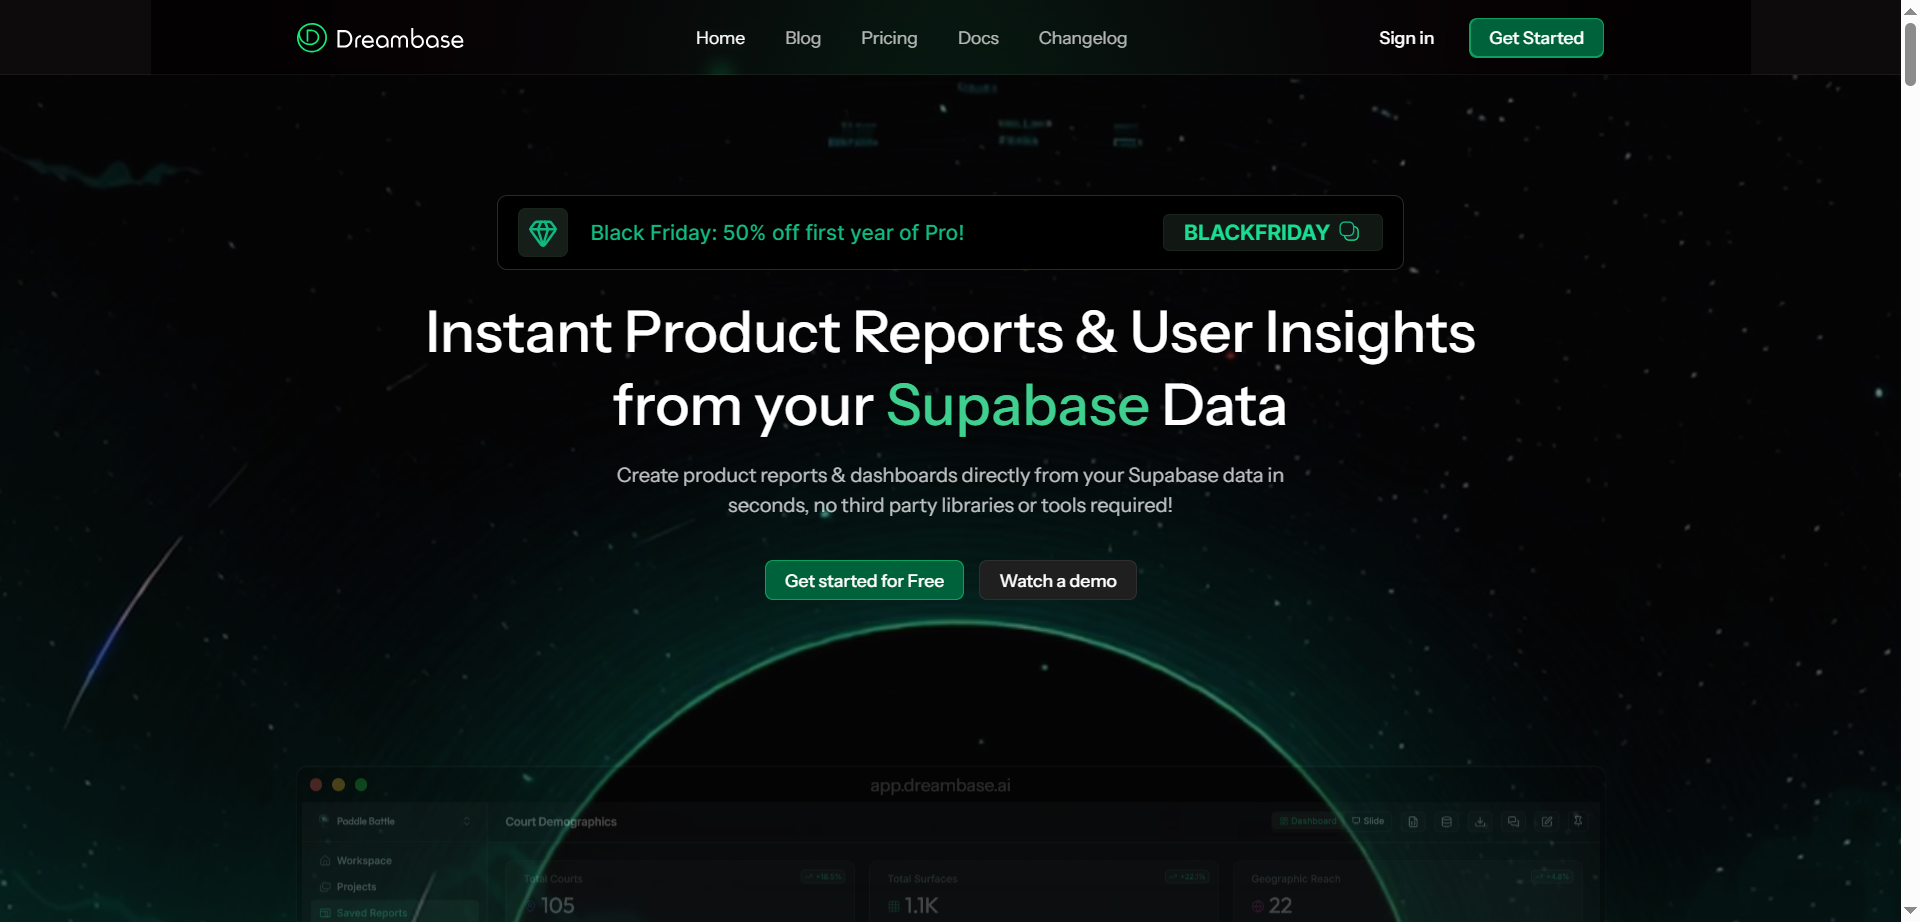Click the Get Started header button
Screen dimensions: 1920x922
point(1536,38)
